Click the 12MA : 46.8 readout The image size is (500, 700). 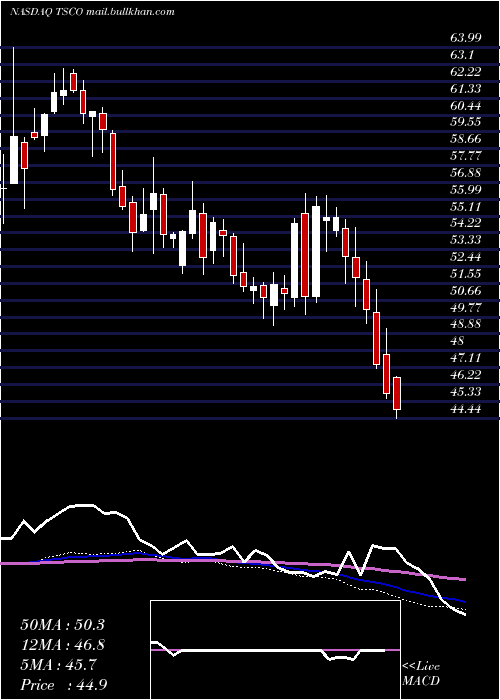click(62, 645)
